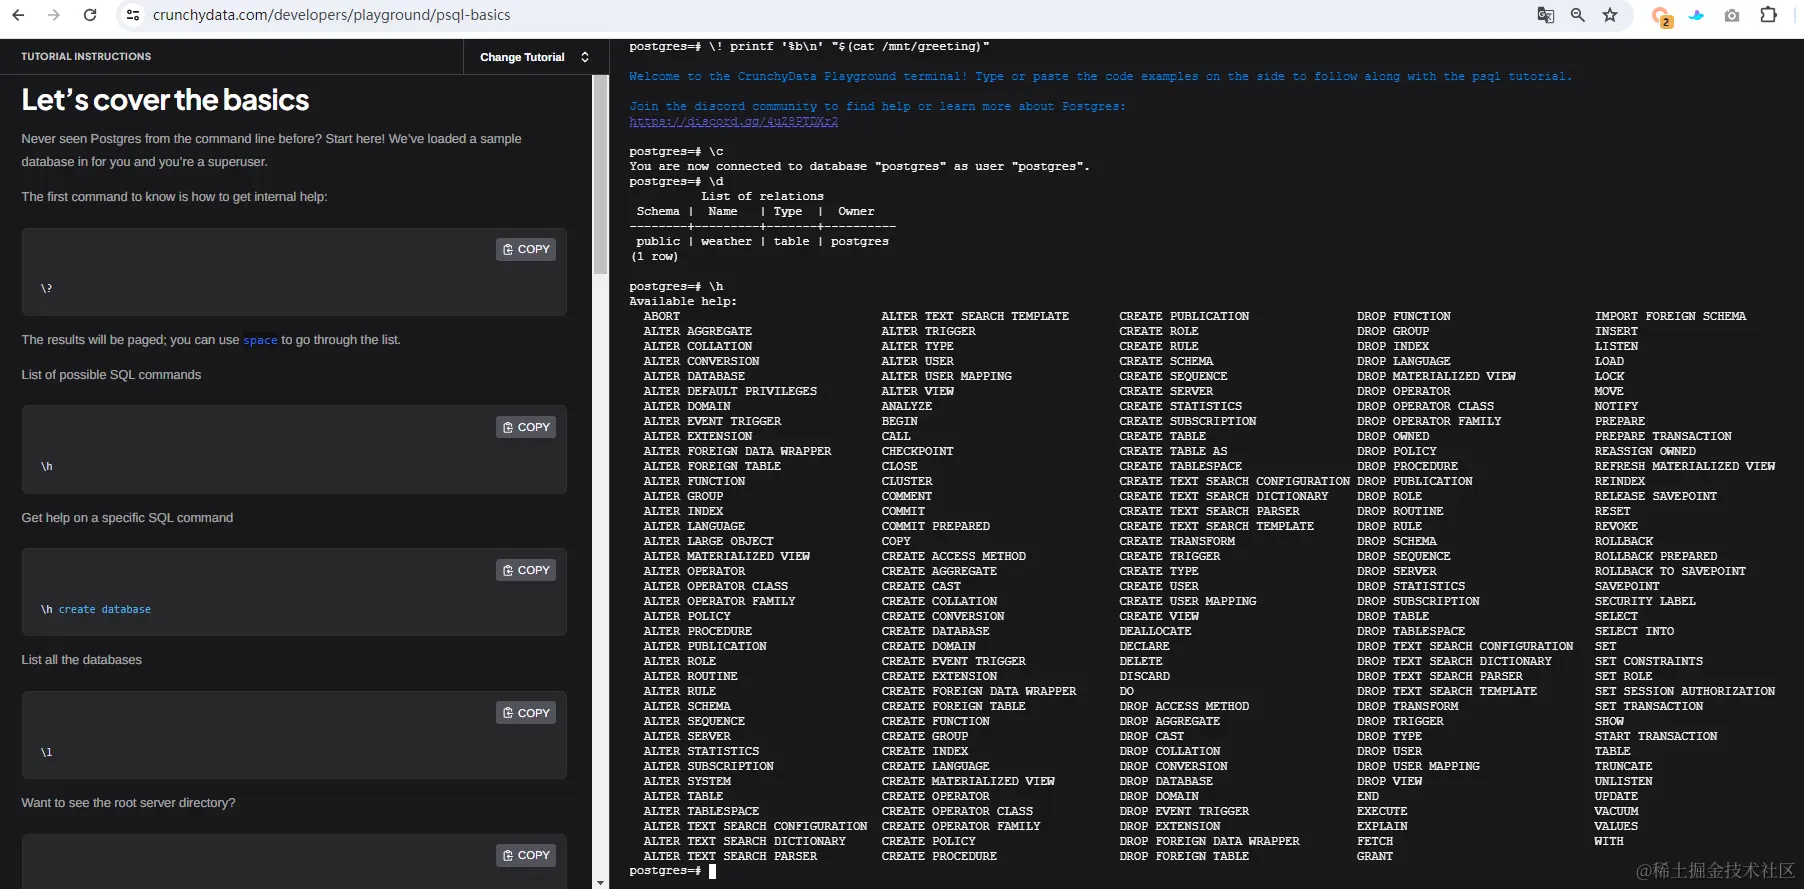Click 'DROP FOREIGN TABLE' in help list
The width and height of the screenshot is (1804, 889).
click(1184, 856)
